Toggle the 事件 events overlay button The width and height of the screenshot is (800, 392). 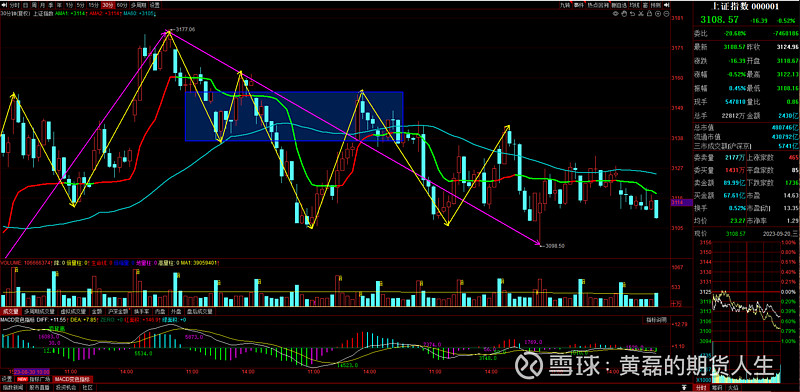[578, 5]
